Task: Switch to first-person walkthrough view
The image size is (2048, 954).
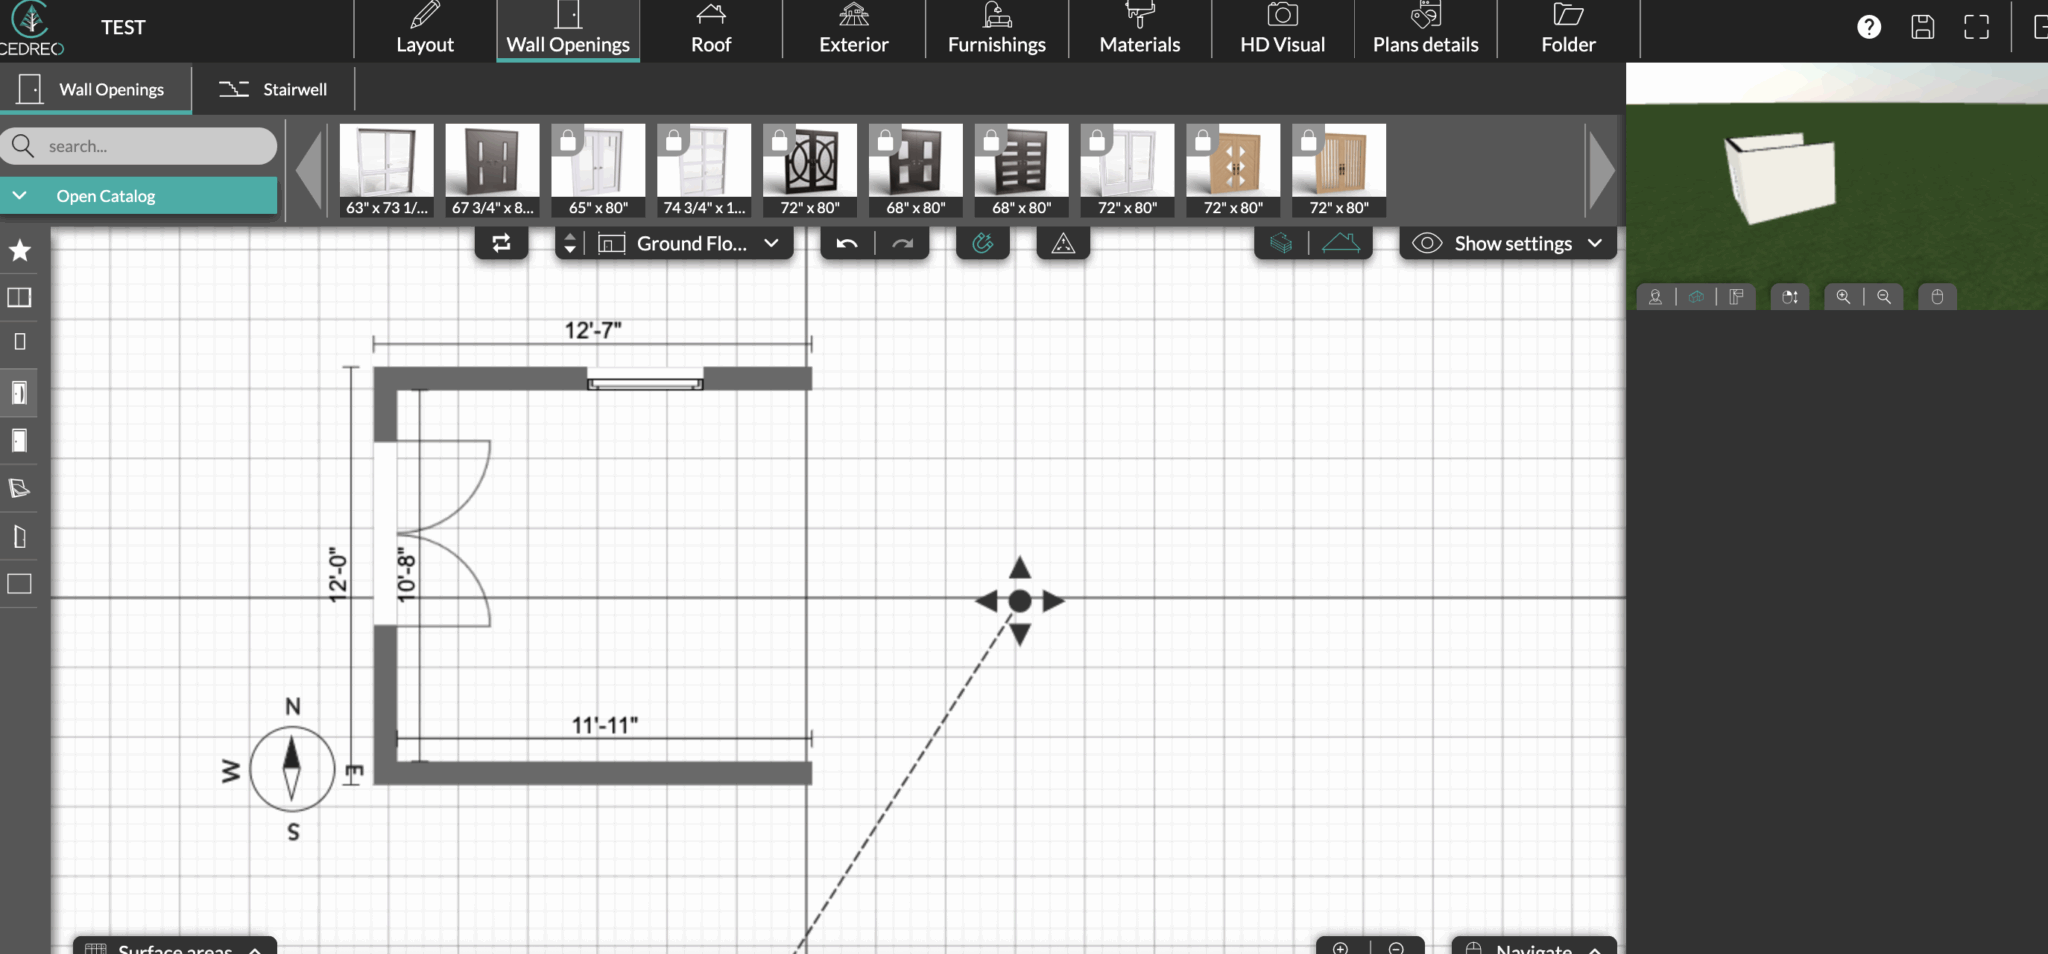Action: (x=1656, y=296)
